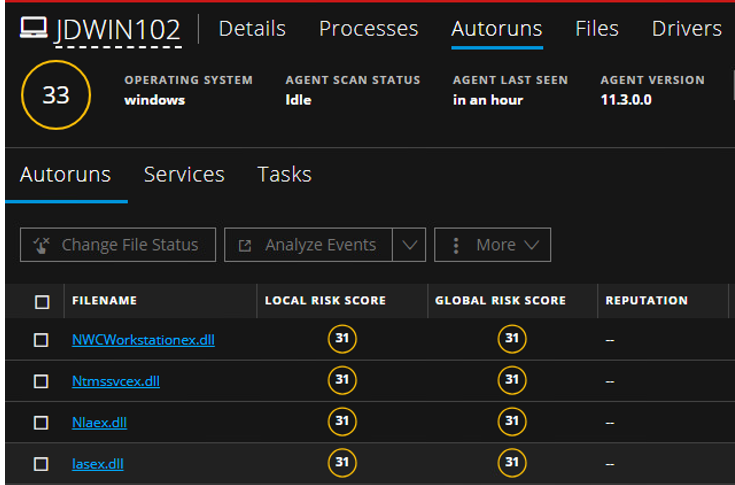Open the More actions dropdown
The height and width of the screenshot is (485, 735).
[493, 245]
